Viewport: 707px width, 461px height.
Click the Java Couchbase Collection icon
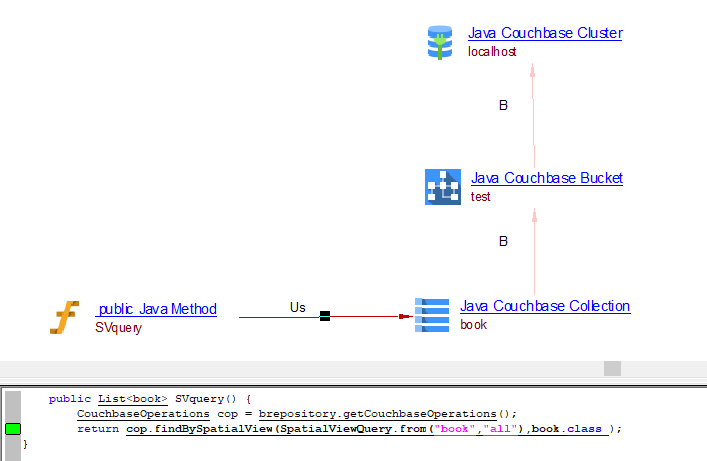coord(432,314)
